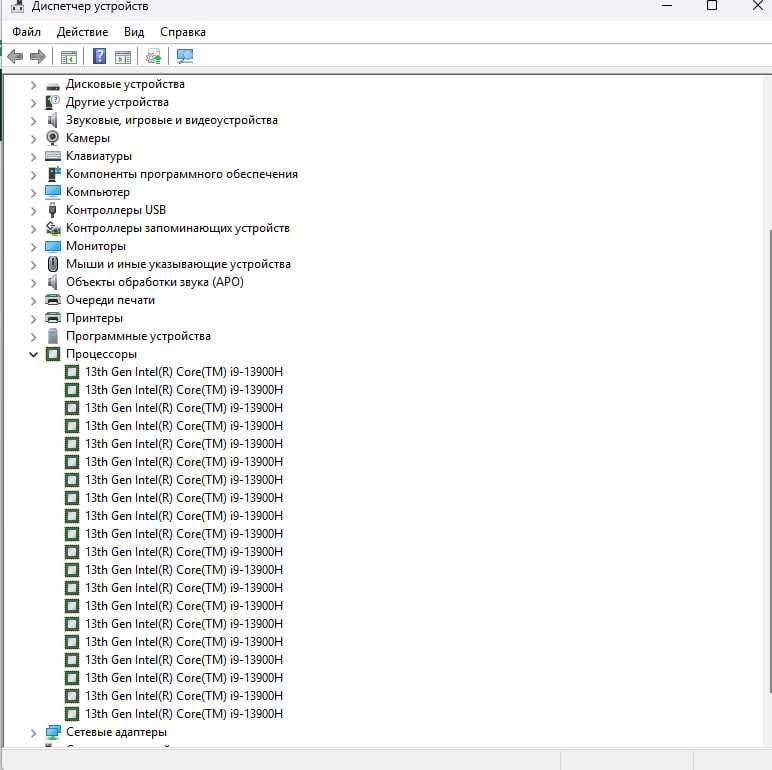The height and width of the screenshot is (770, 772).
Task: Expand the Камеры chevron
Action: click(x=33, y=139)
